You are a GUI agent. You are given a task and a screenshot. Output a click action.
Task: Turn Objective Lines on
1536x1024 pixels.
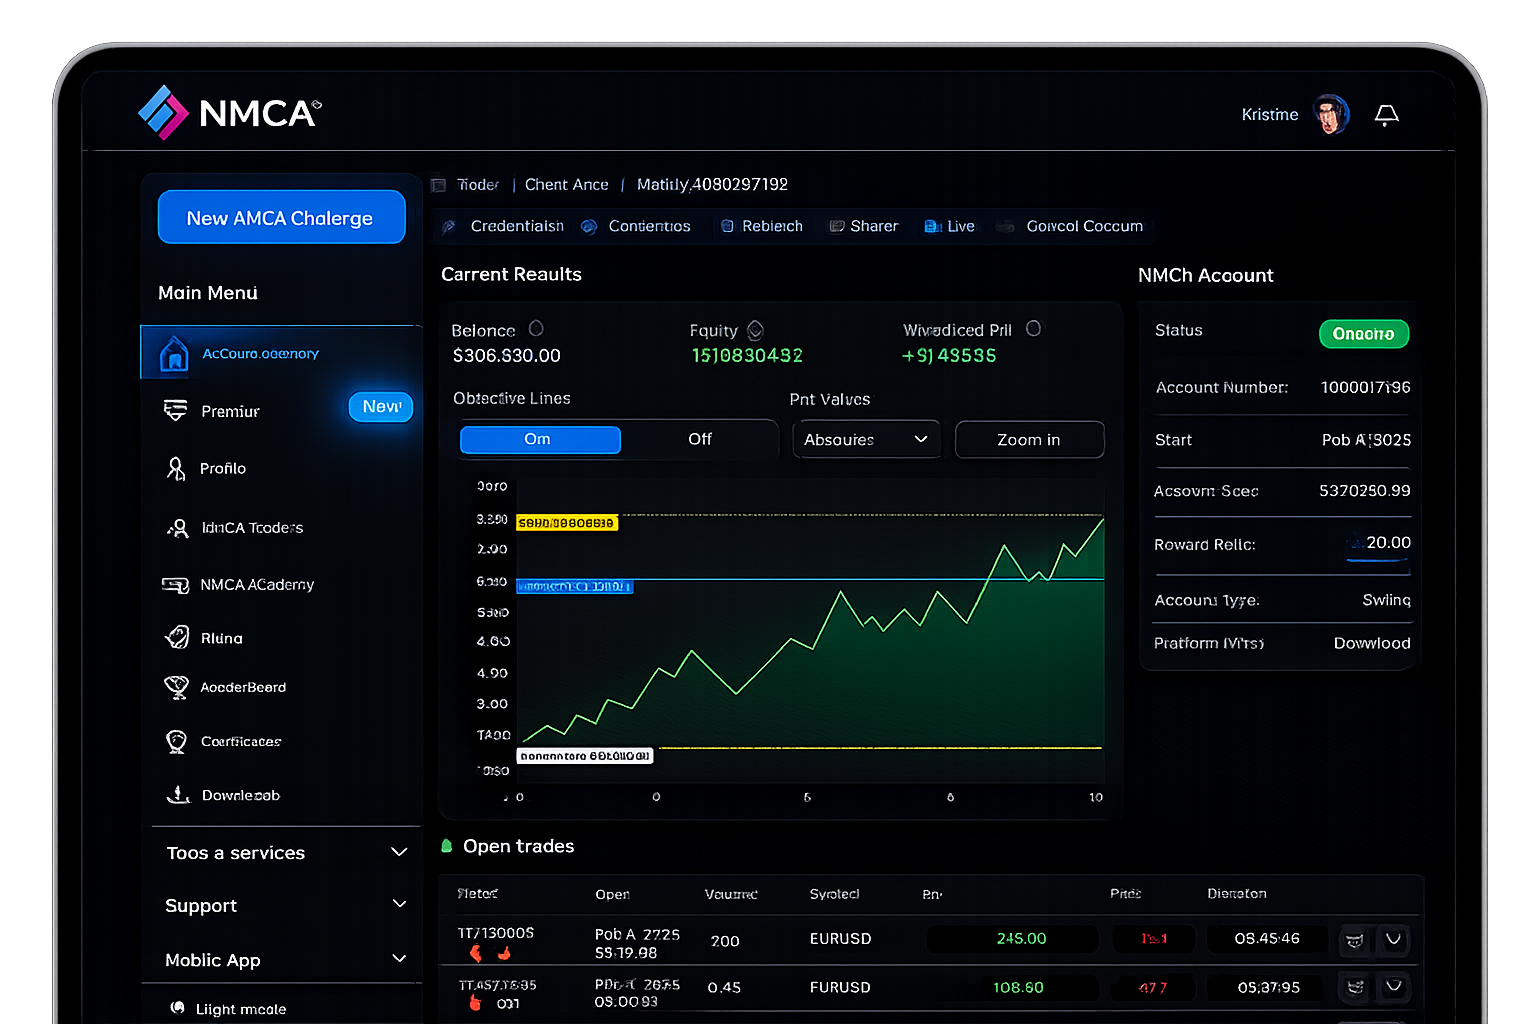pos(540,440)
